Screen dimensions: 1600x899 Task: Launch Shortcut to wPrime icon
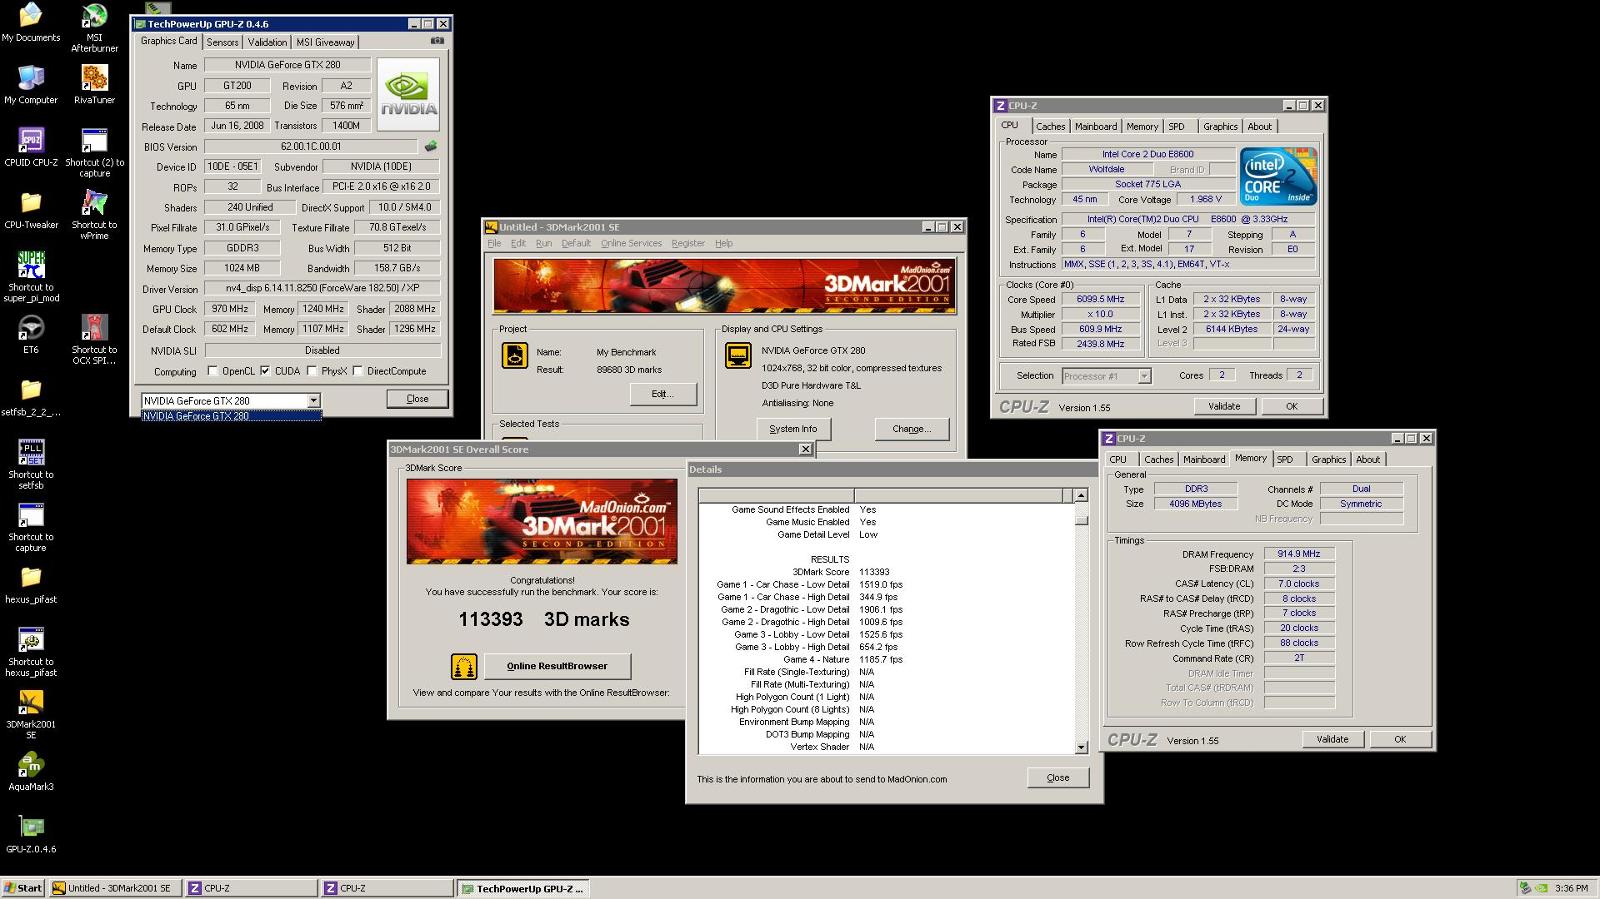tap(94, 215)
